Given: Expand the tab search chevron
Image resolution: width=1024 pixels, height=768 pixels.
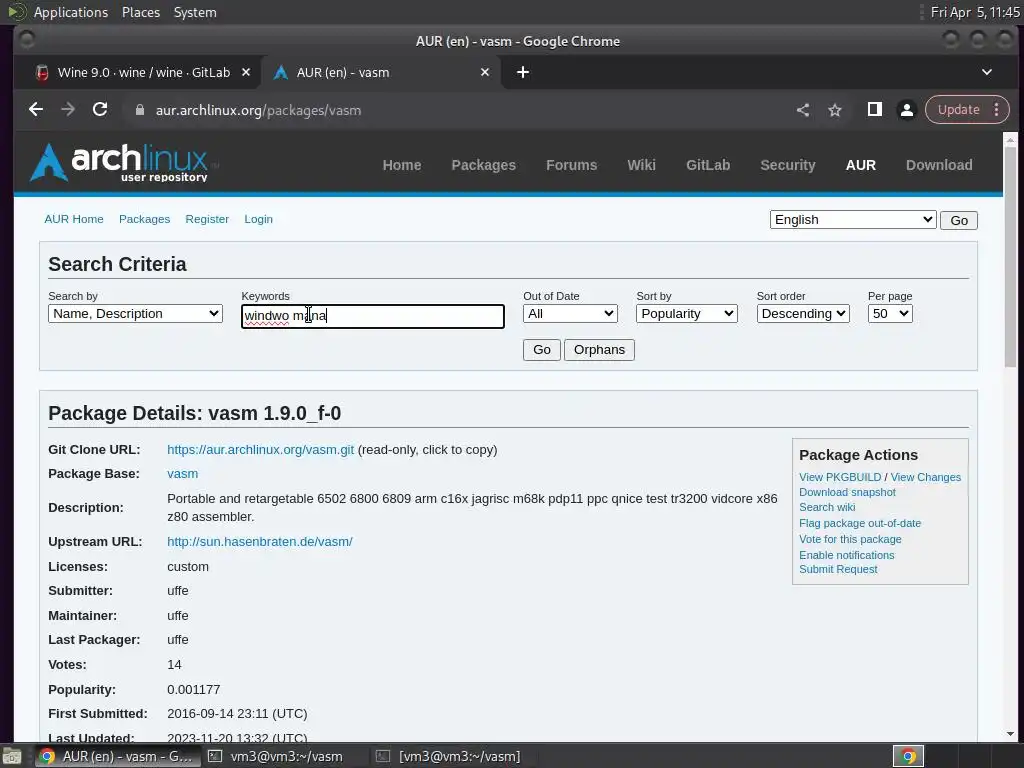Looking at the screenshot, I should tap(987, 72).
